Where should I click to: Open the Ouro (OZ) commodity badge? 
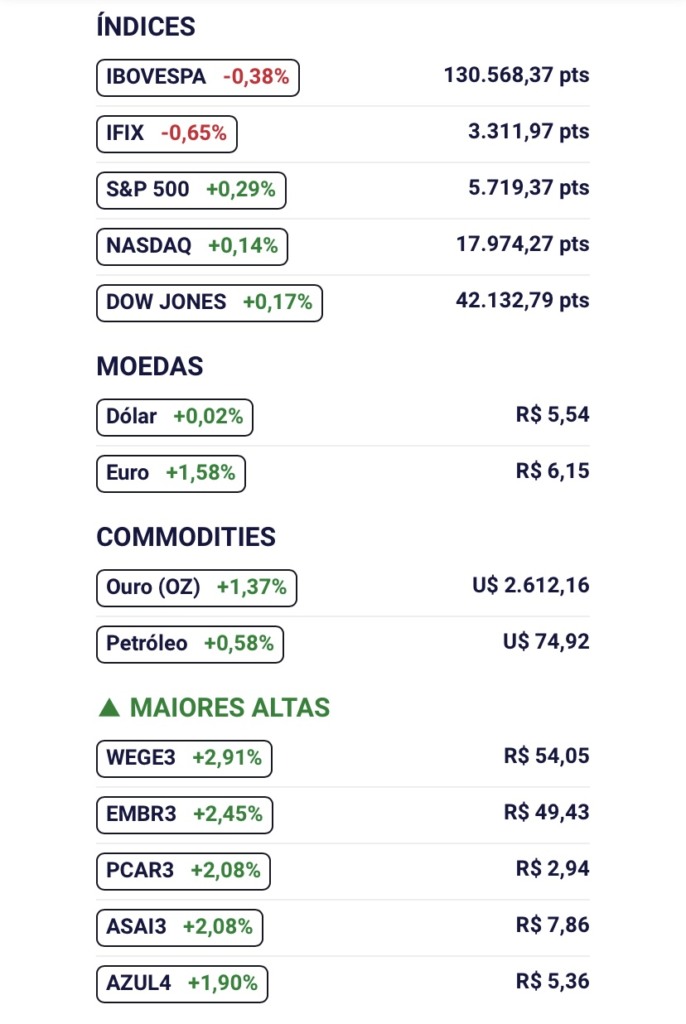click(x=196, y=588)
